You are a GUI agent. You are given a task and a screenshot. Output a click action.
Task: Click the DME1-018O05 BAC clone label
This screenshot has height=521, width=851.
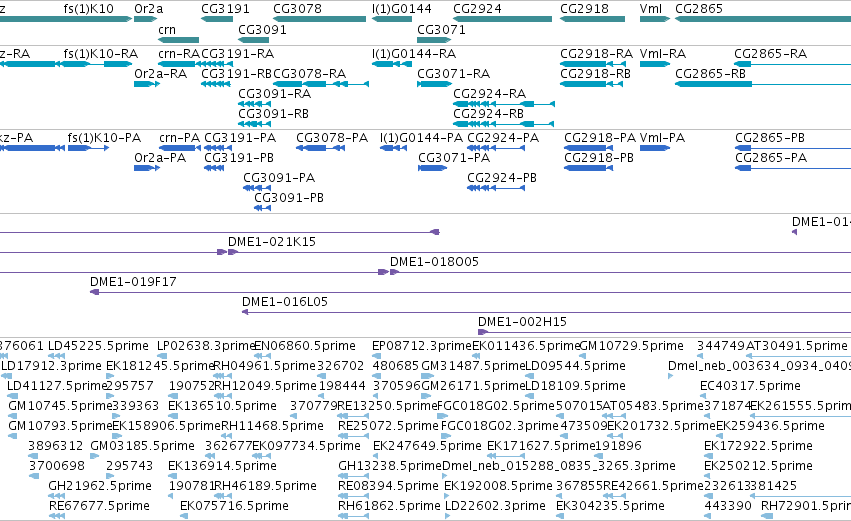434,262
